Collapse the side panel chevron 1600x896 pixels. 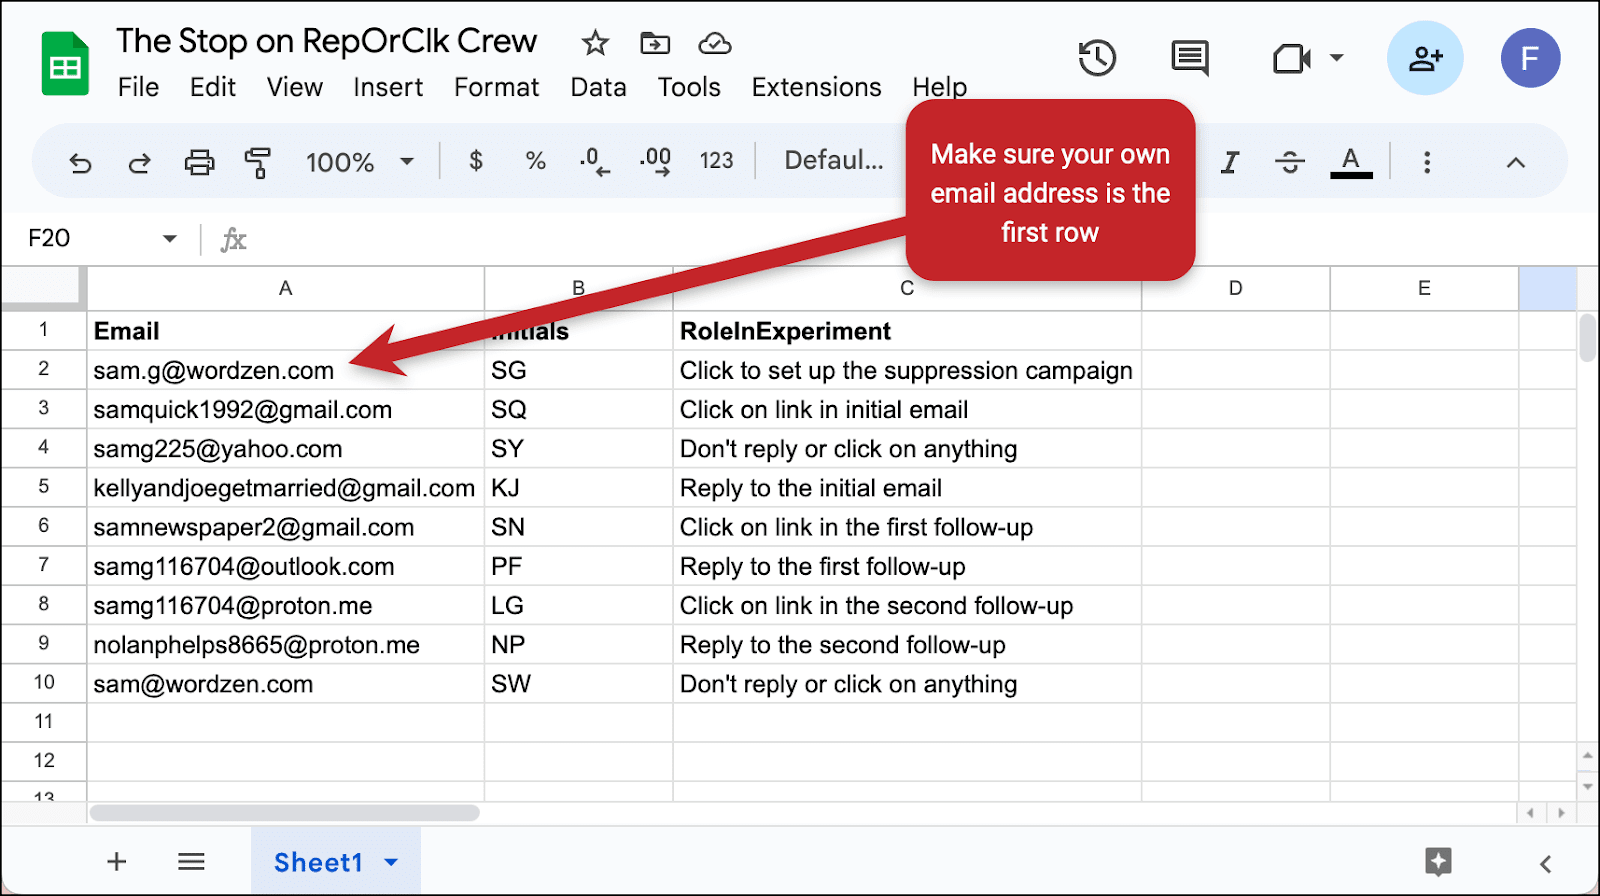point(1545,863)
